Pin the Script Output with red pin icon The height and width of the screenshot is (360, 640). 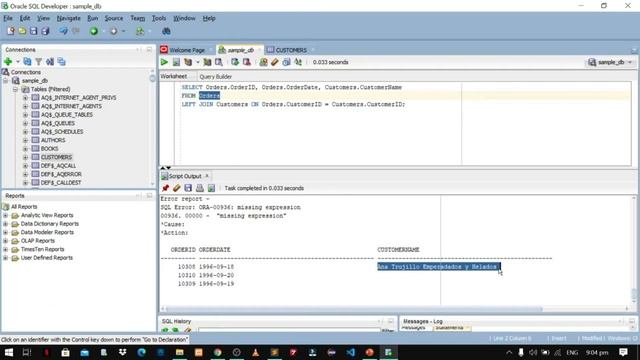pyautogui.click(x=165, y=188)
